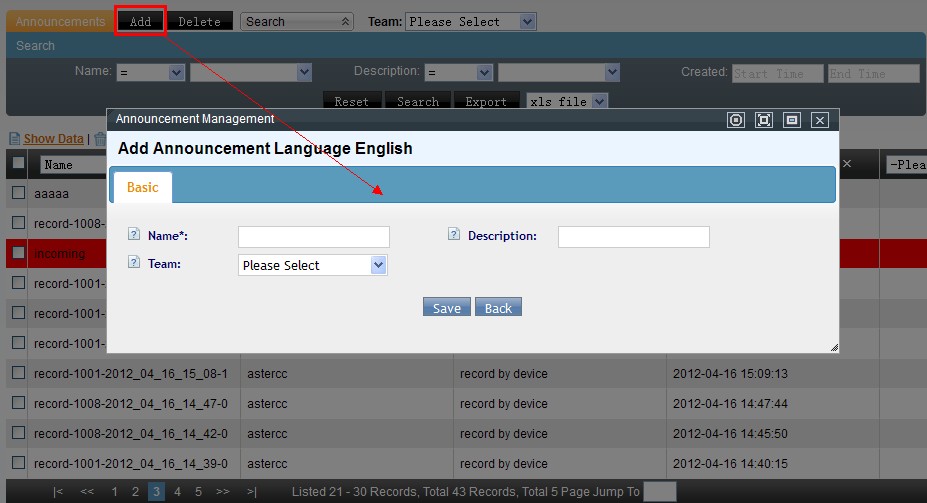Select the Basic tab
The image size is (927, 503).
[142, 187]
